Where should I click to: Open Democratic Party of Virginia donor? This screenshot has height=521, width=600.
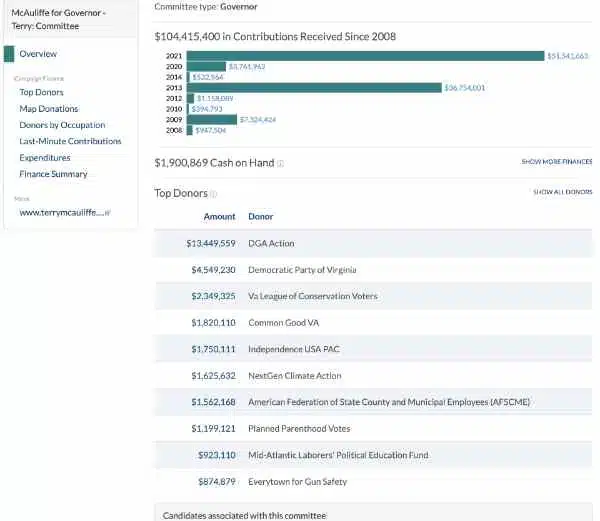(x=302, y=270)
